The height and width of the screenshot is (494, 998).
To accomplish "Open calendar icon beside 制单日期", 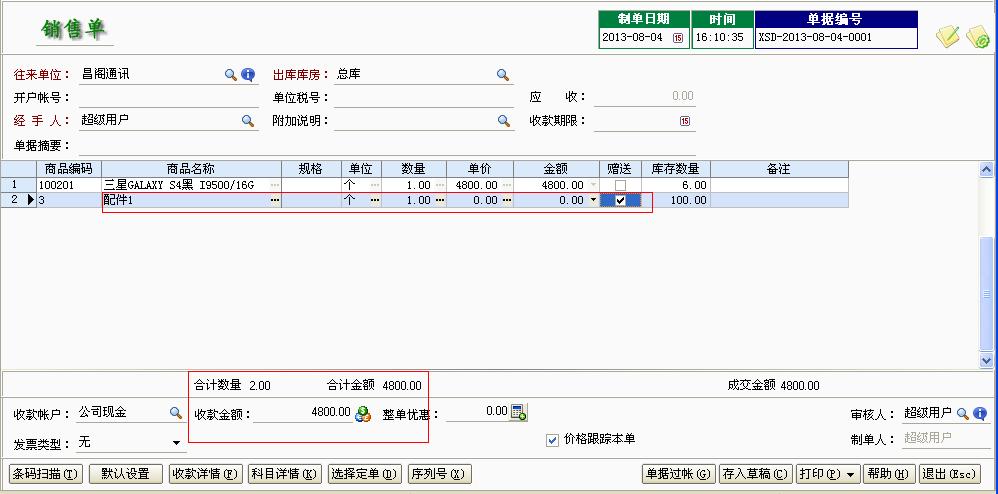I will pyautogui.click(x=678, y=38).
